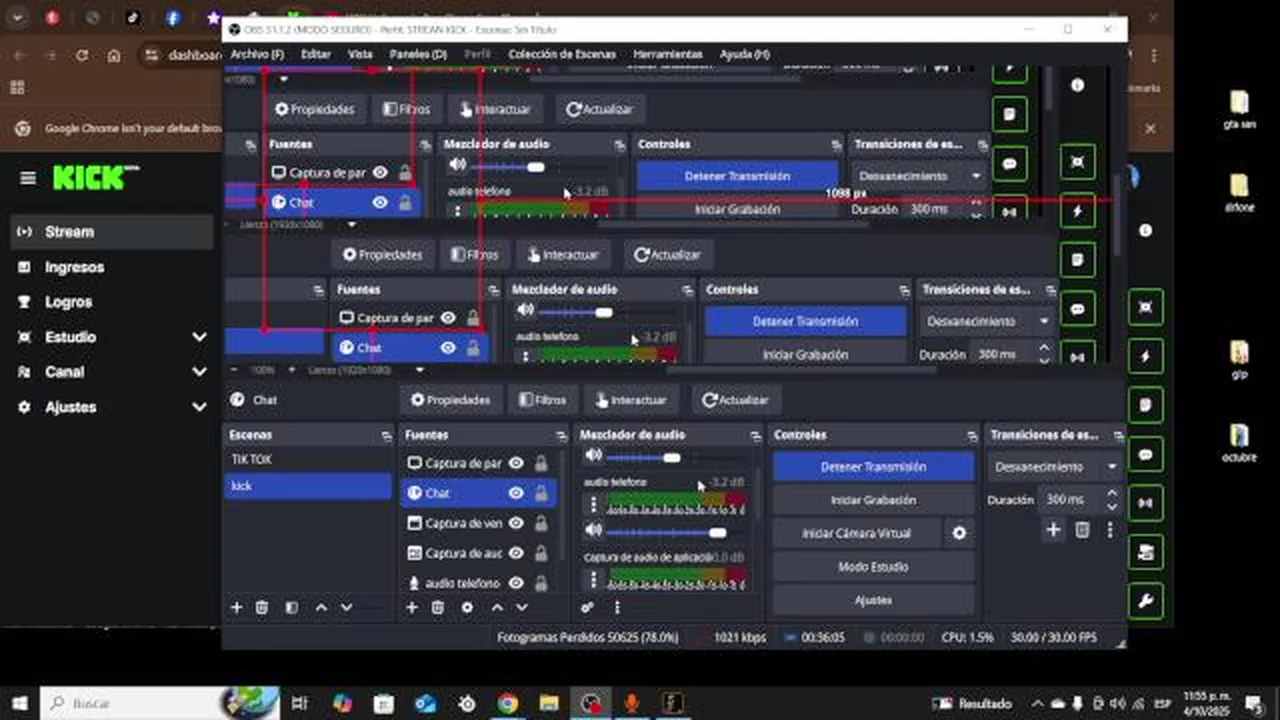Image resolution: width=1280 pixels, height=720 pixels.
Task: Undock the Escenas panel via its header icon
Action: [386, 436]
